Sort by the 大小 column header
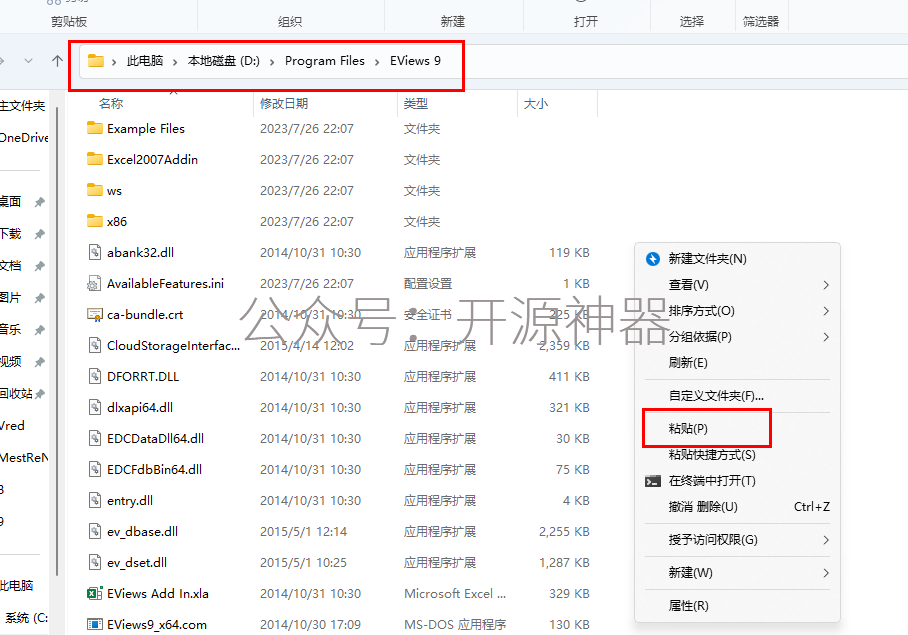The image size is (908, 635). point(536,104)
